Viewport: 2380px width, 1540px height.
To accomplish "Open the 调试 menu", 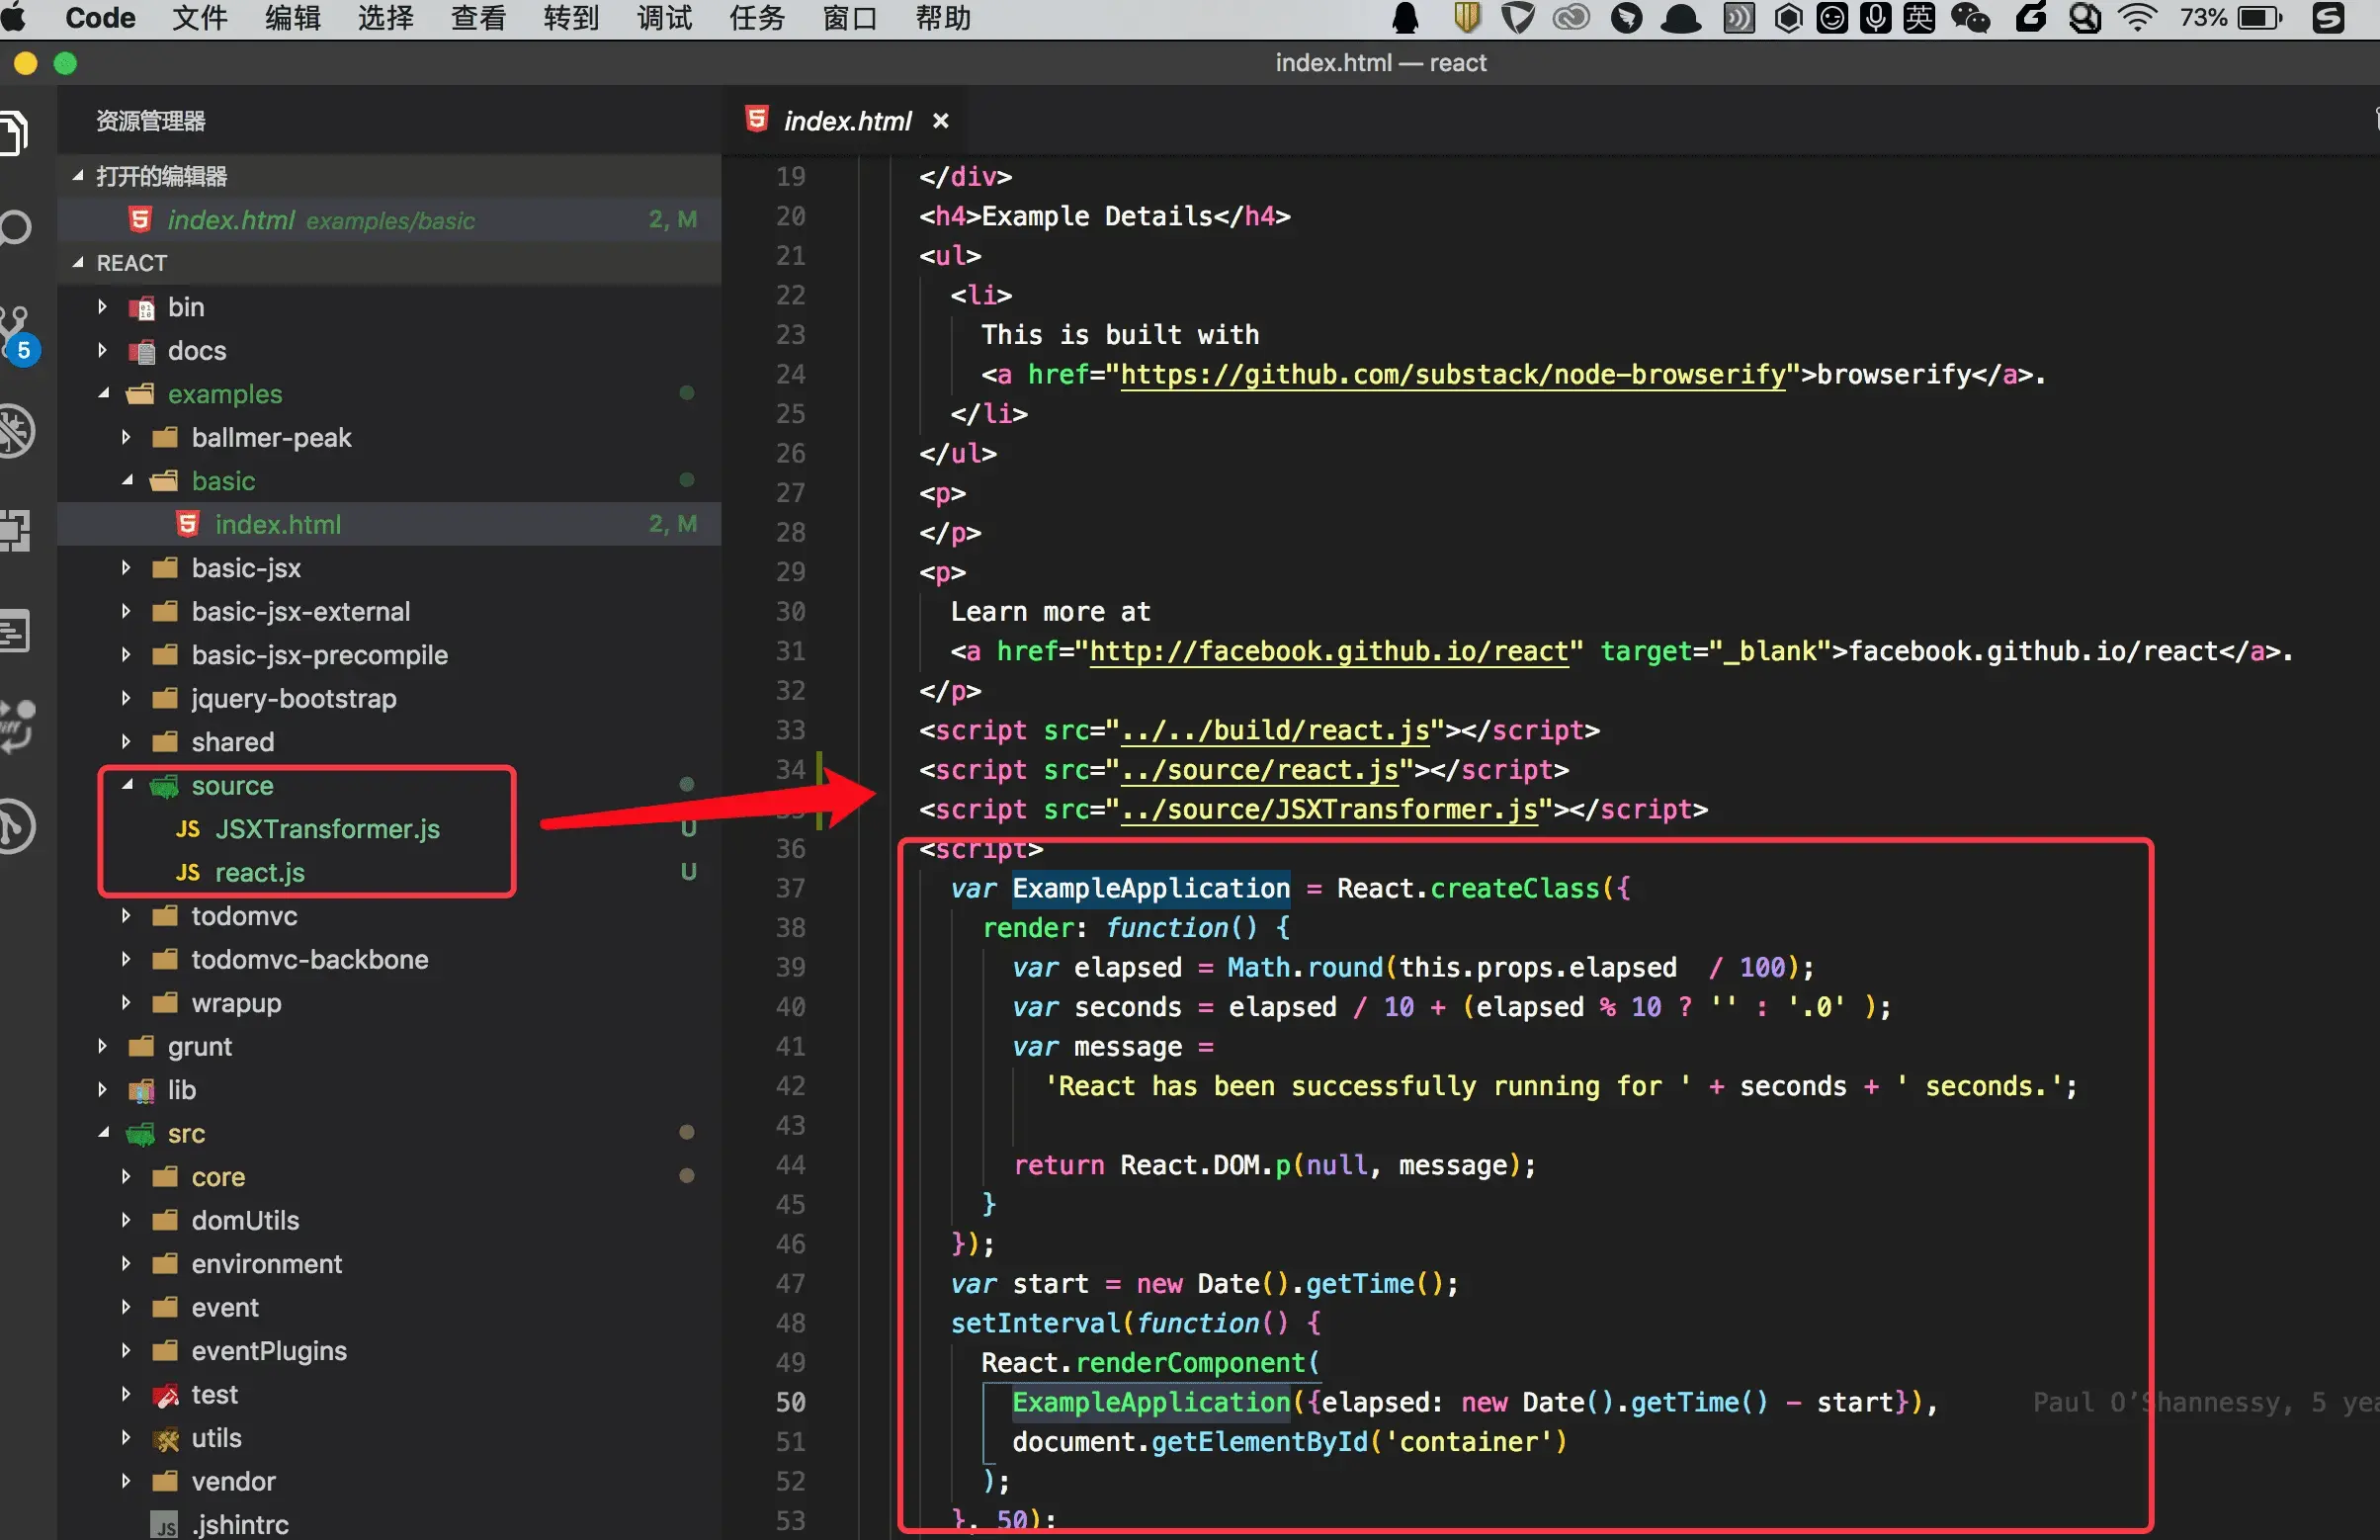I will coord(664,18).
